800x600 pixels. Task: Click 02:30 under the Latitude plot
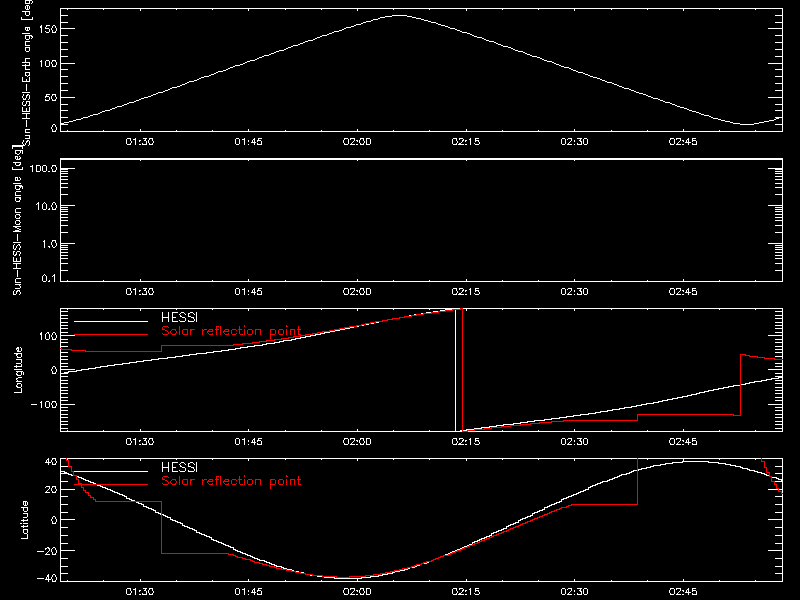coord(574,592)
